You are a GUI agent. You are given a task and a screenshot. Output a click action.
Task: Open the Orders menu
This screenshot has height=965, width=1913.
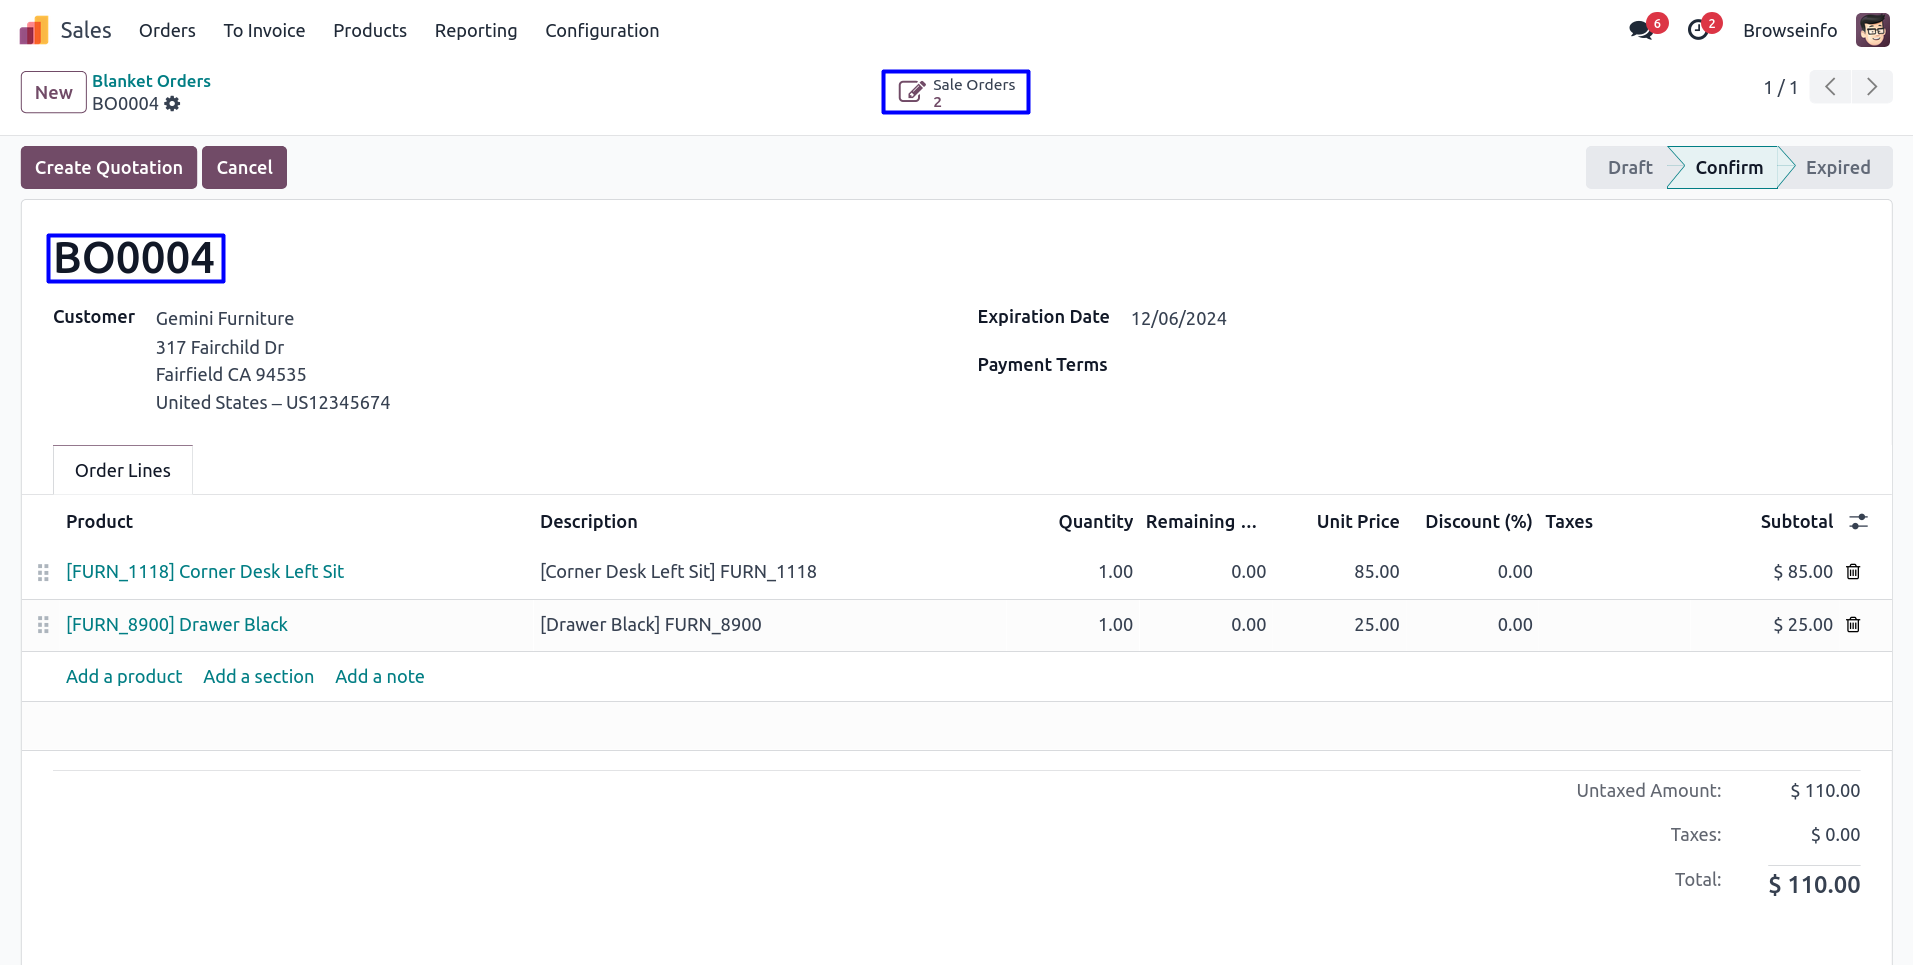point(167,31)
